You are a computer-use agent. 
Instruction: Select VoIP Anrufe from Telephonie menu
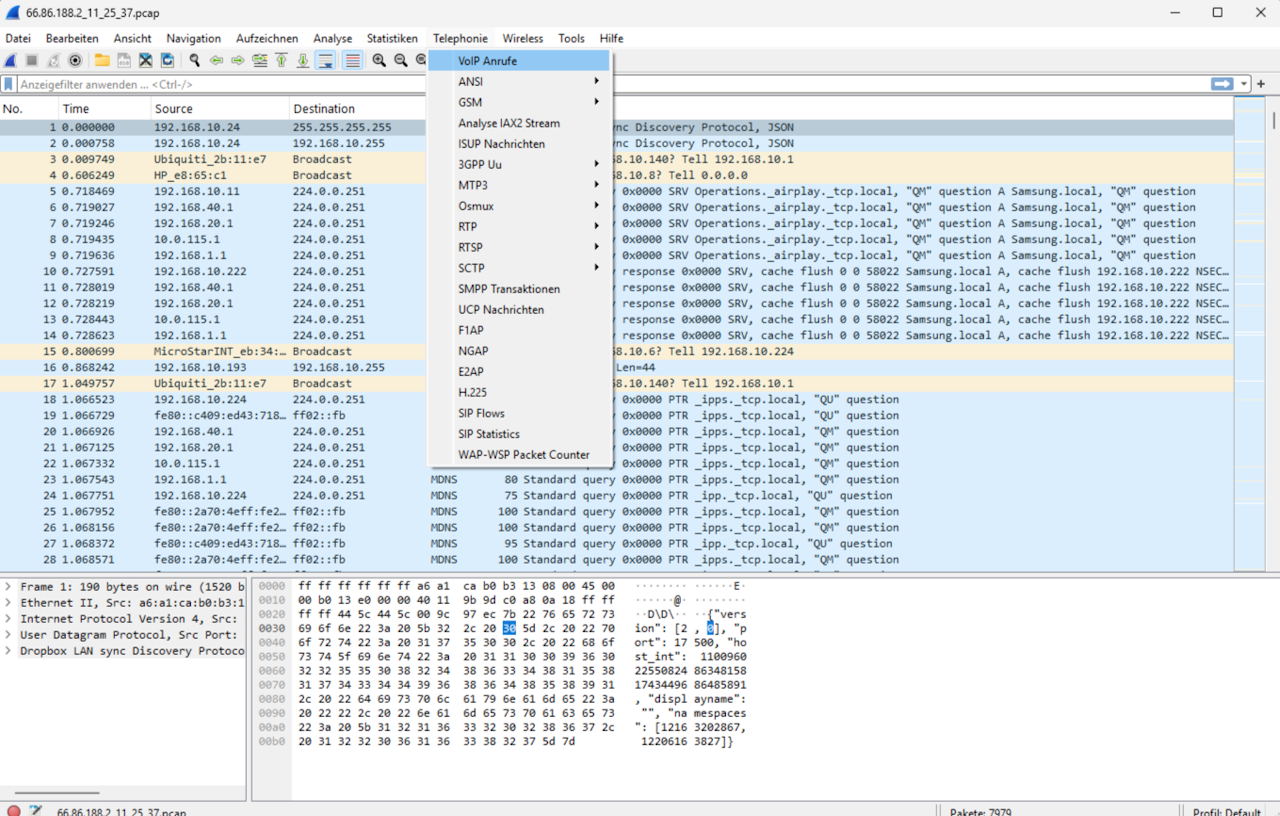(488, 61)
